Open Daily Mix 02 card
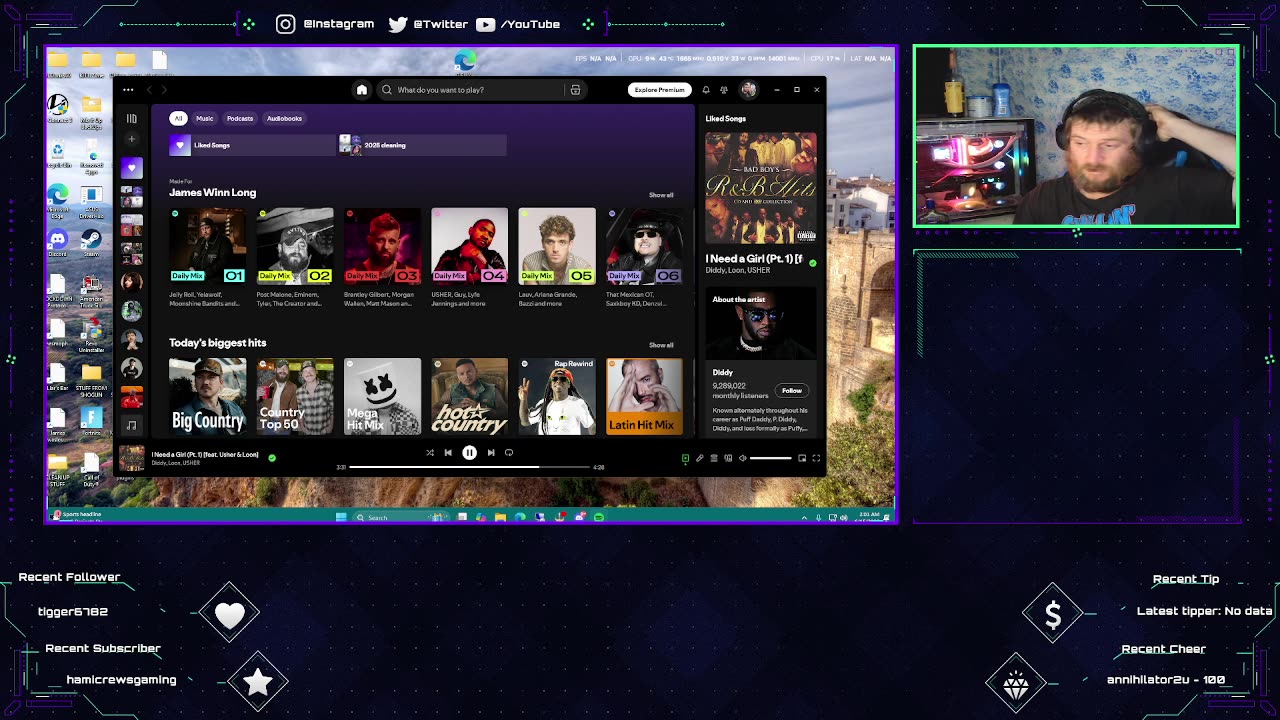Image resolution: width=1280 pixels, height=720 pixels. [x=295, y=258]
